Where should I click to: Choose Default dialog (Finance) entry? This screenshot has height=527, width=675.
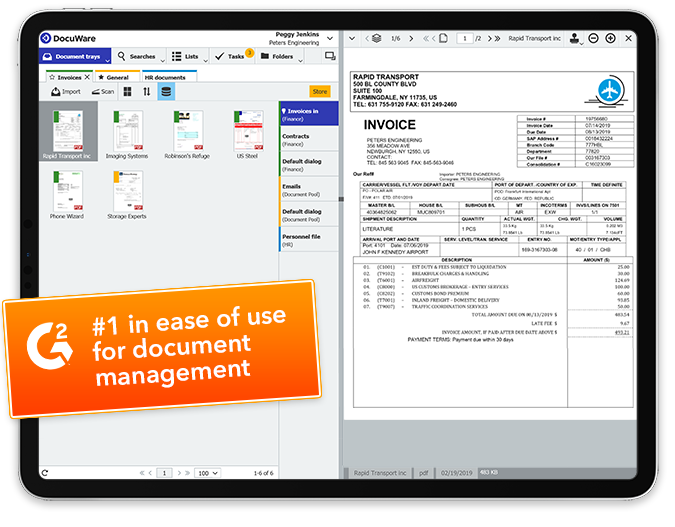tap(309, 164)
